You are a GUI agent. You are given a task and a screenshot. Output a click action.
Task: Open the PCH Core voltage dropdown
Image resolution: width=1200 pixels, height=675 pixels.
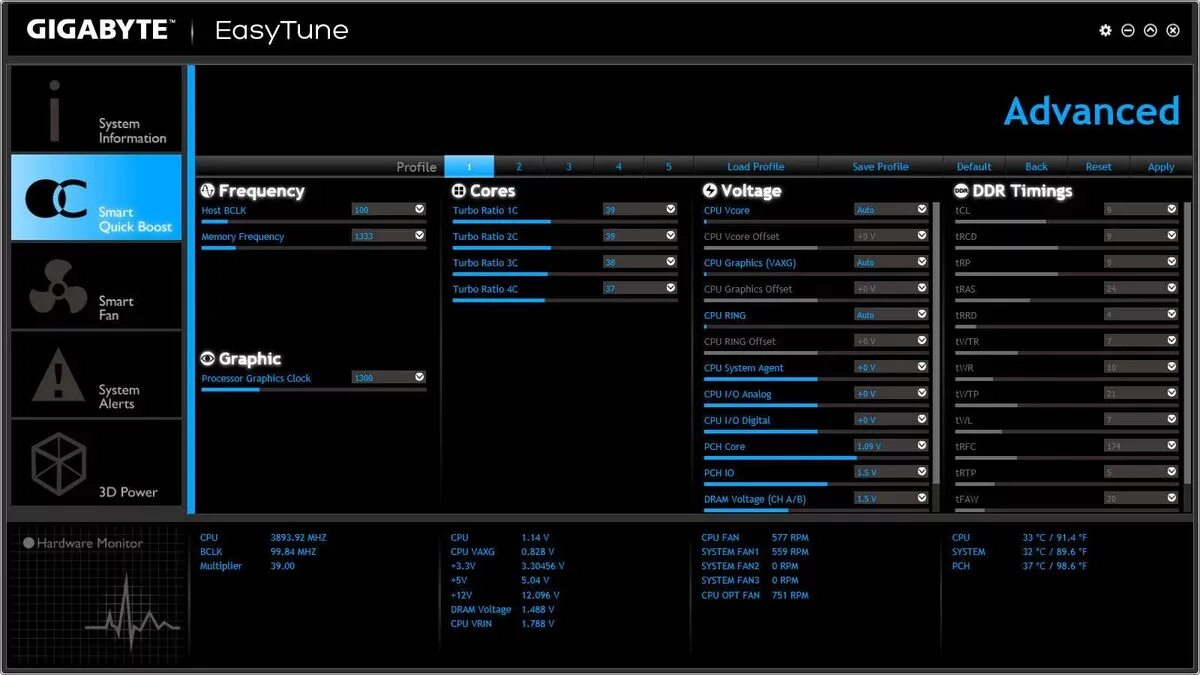tap(891, 446)
